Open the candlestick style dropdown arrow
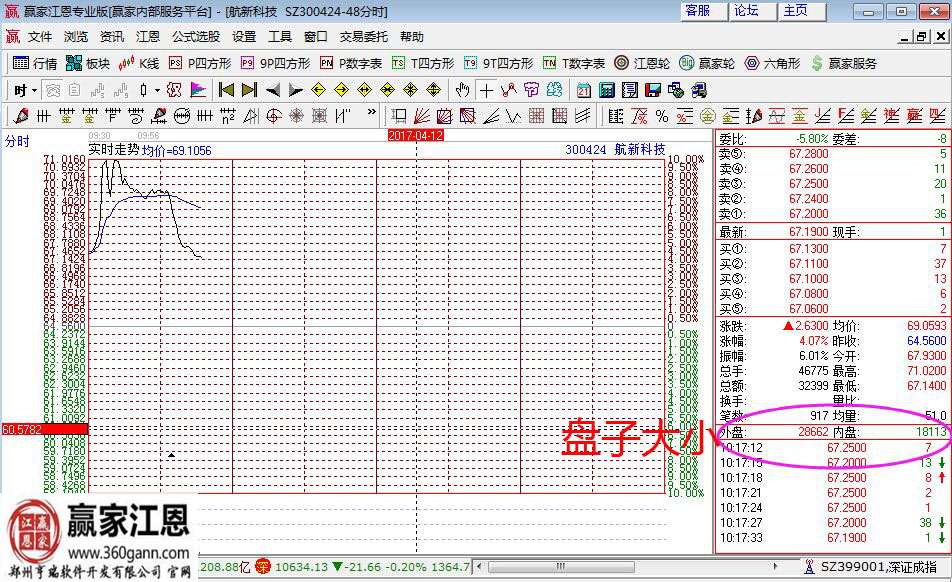 [x=157, y=89]
